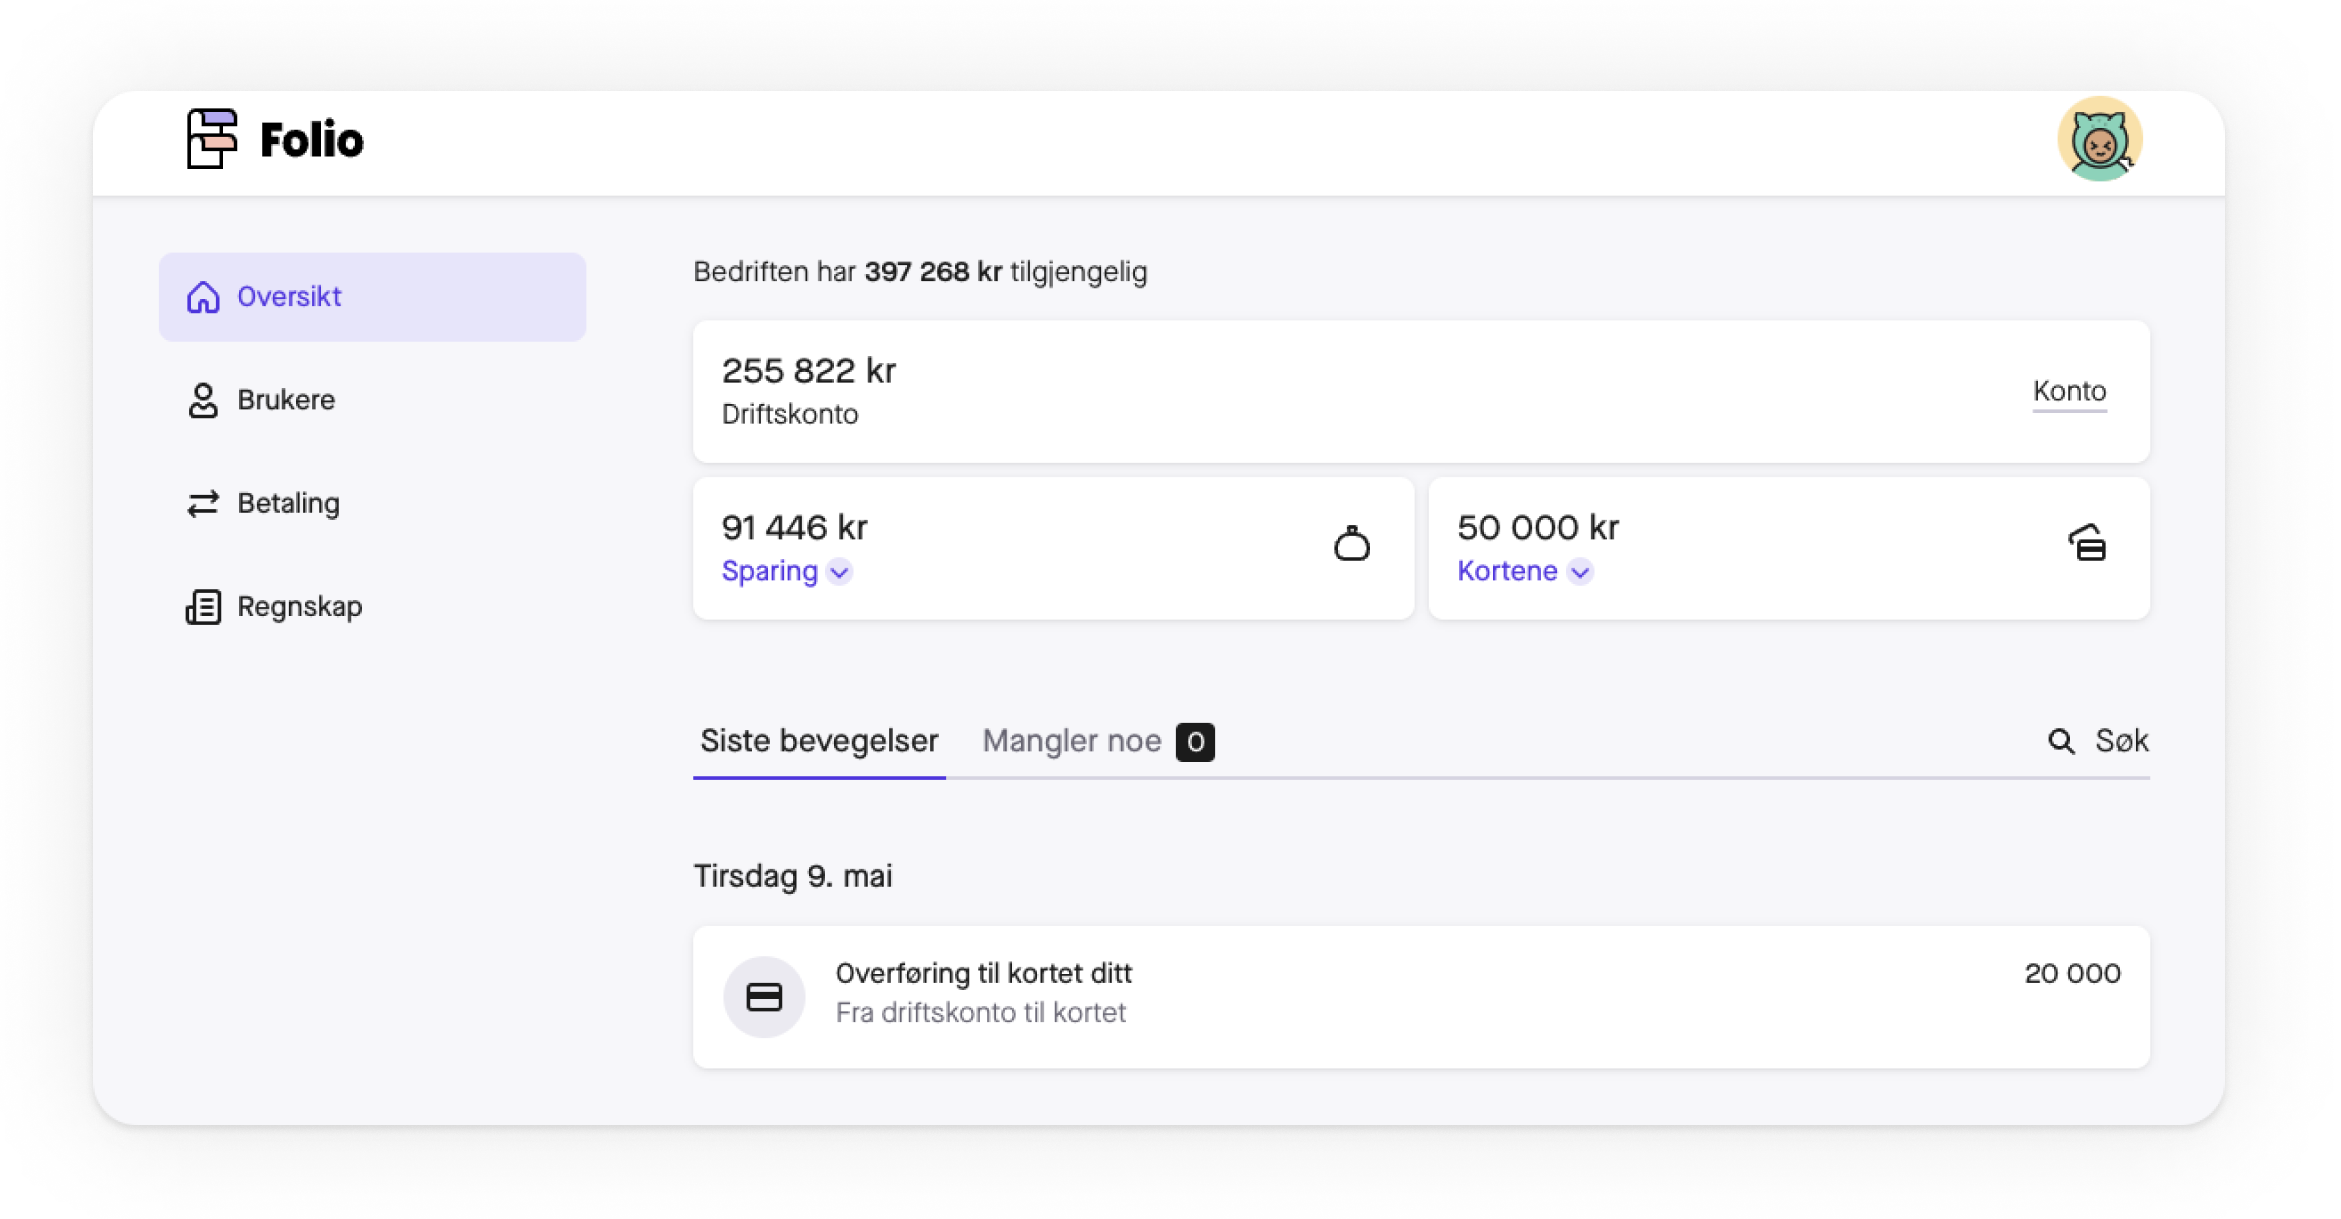This screenshot has height=1219, width=2341.
Task: Open the Sparing accounts label
Action: pyautogui.click(x=769, y=571)
